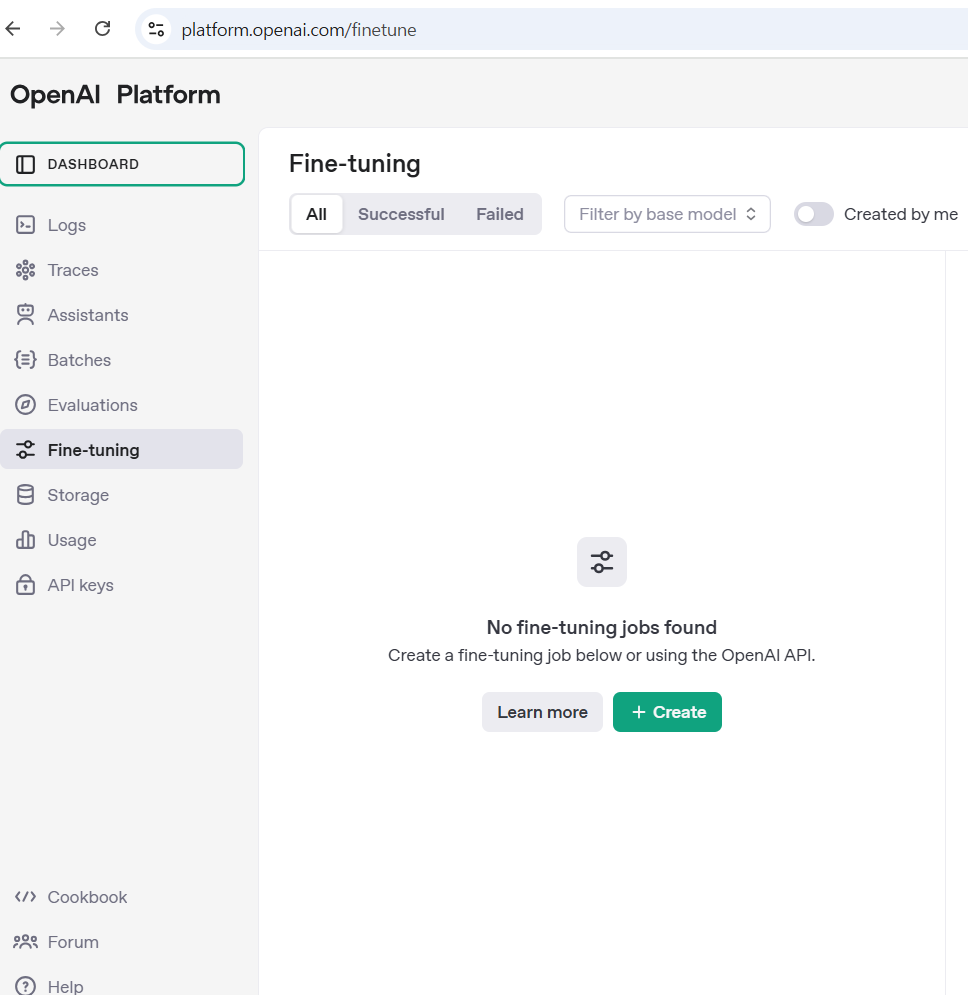
Task: Open the Filter by base model dropdown
Action: 667,214
